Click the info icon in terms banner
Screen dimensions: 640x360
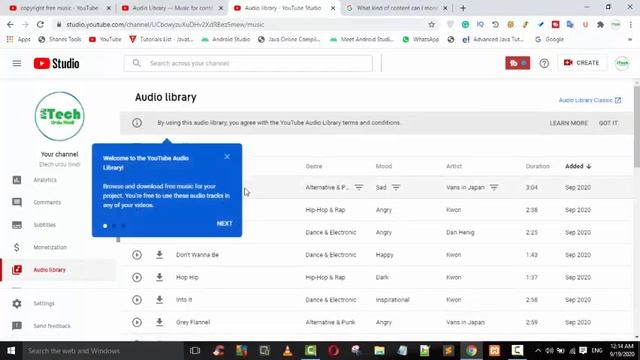[137, 123]
